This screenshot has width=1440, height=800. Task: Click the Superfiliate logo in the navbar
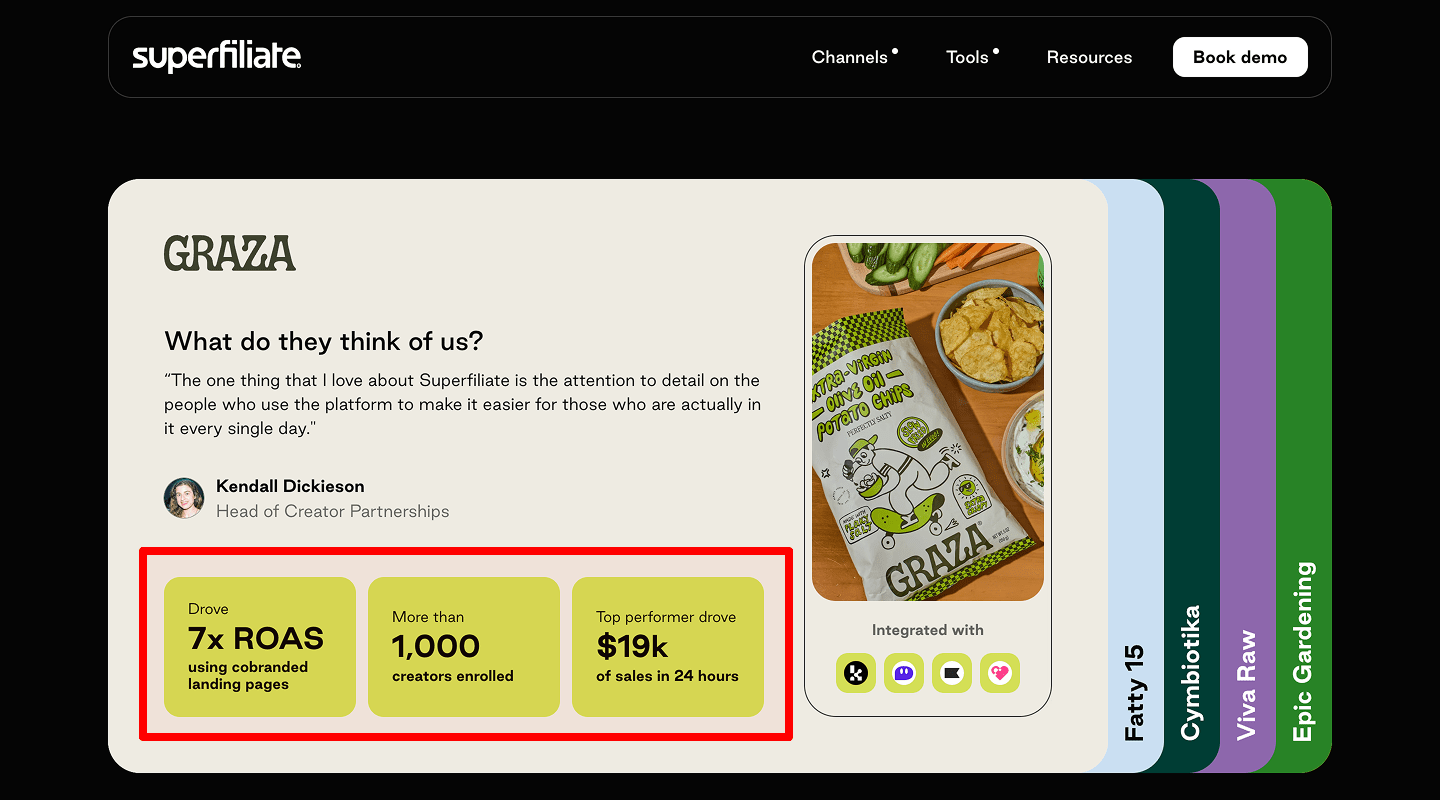click(x=216, y=57)
